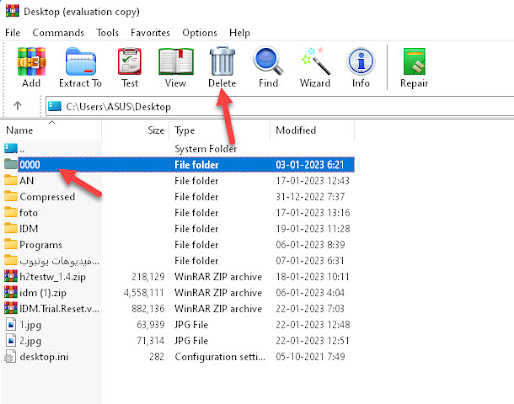Click the View book icon
514x404 pixels.
[176, 67]
